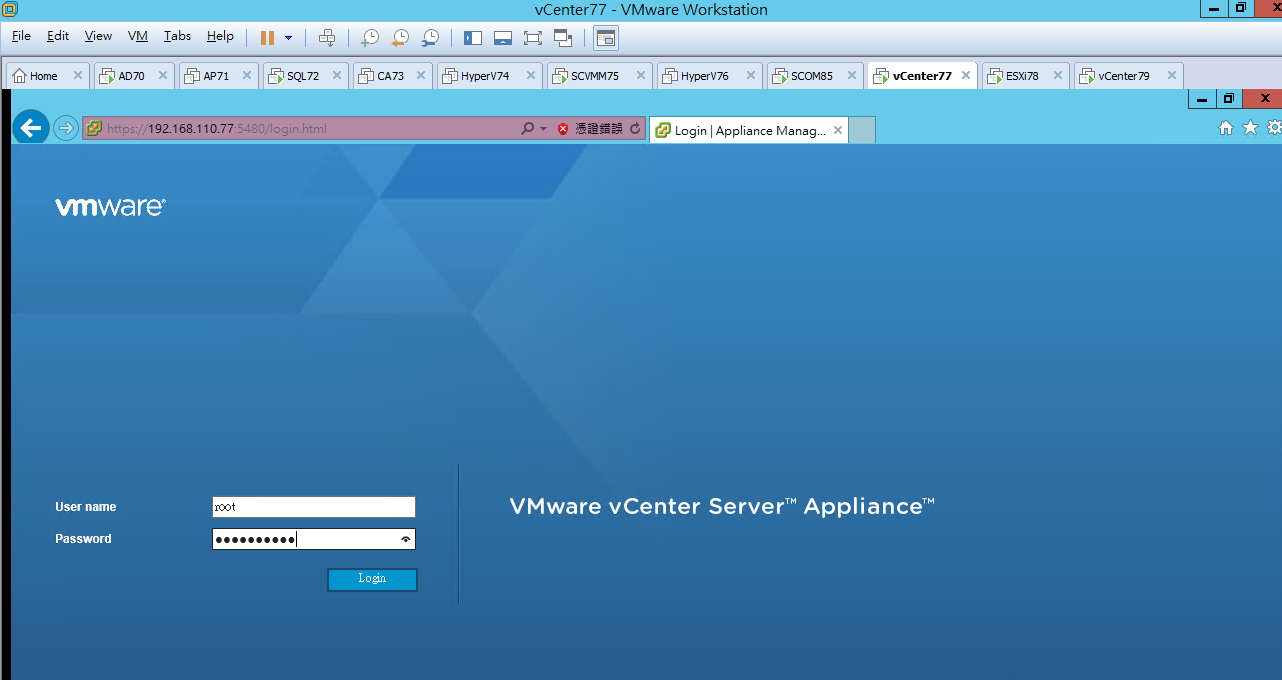Click the Favorites star icon
1282x680 pixels.
point(1250,128)
